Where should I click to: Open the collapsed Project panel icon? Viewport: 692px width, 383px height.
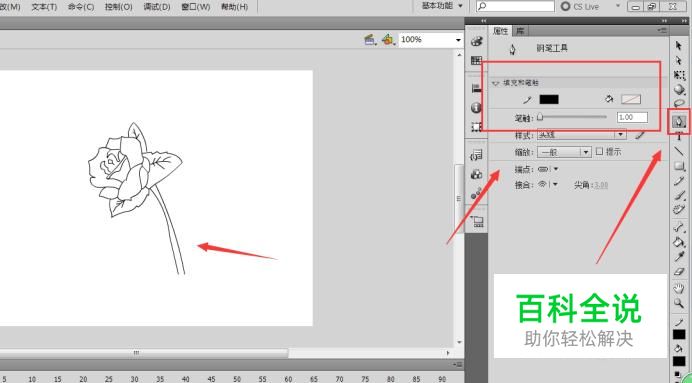[x=477, y=221]
